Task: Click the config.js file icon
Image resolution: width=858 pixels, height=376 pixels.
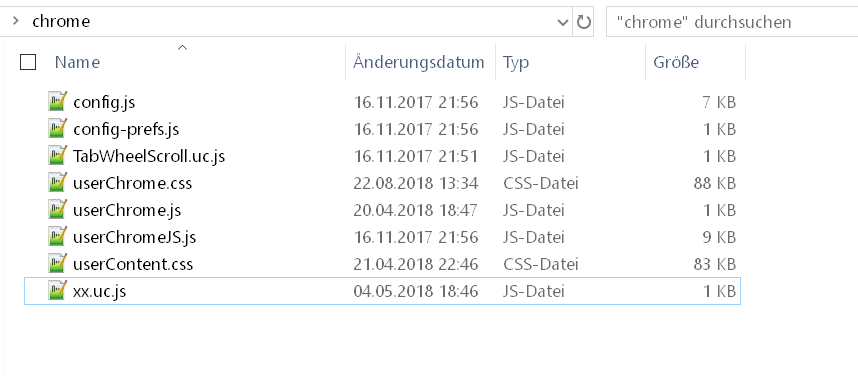Action: [57, 102]
